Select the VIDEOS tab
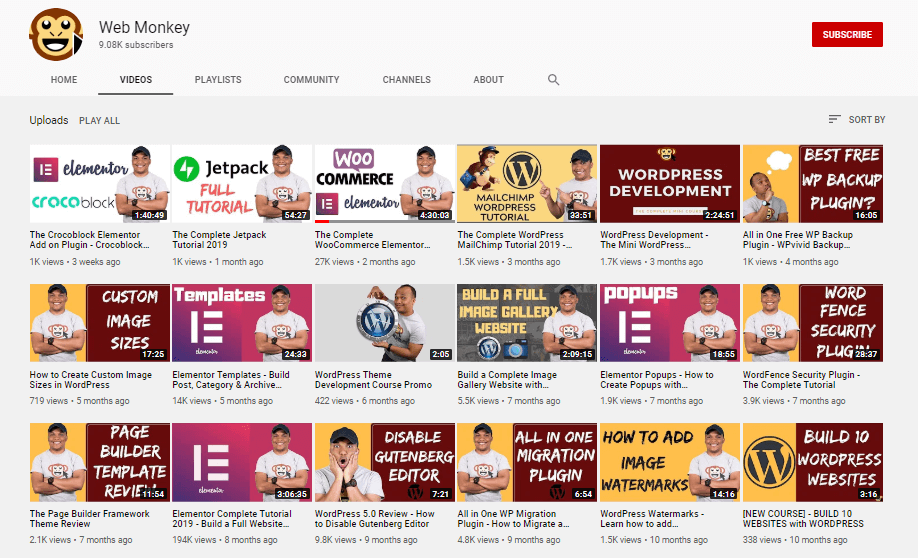918x558 pixels. (x=136, y=80)
